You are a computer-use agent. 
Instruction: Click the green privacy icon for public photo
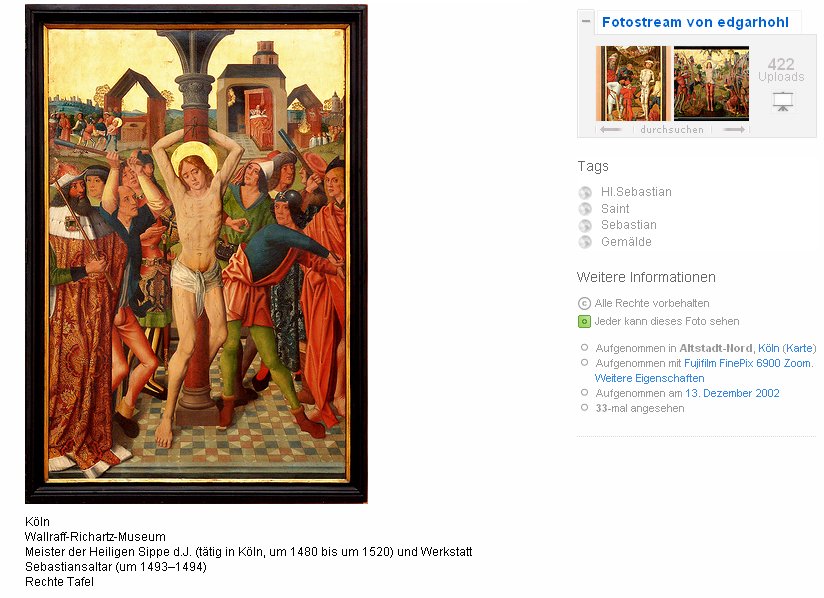pyautogui.click(x=584, y=321)
